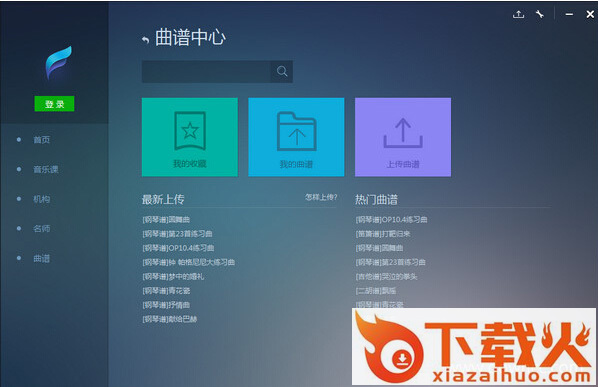Open [钢琴谱]圆舞曲 under 最新上传
Viewport: 598px width, 387px height.
pos(166,220)
